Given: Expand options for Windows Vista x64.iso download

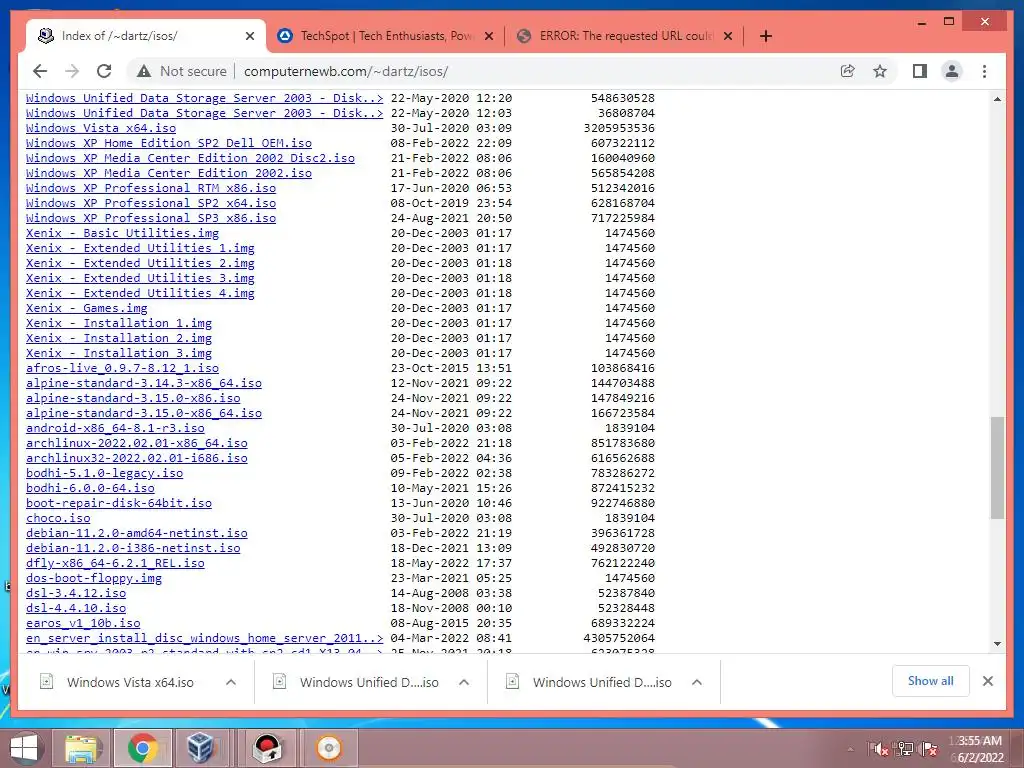Looking at the screenshot, I should point(231,682).
